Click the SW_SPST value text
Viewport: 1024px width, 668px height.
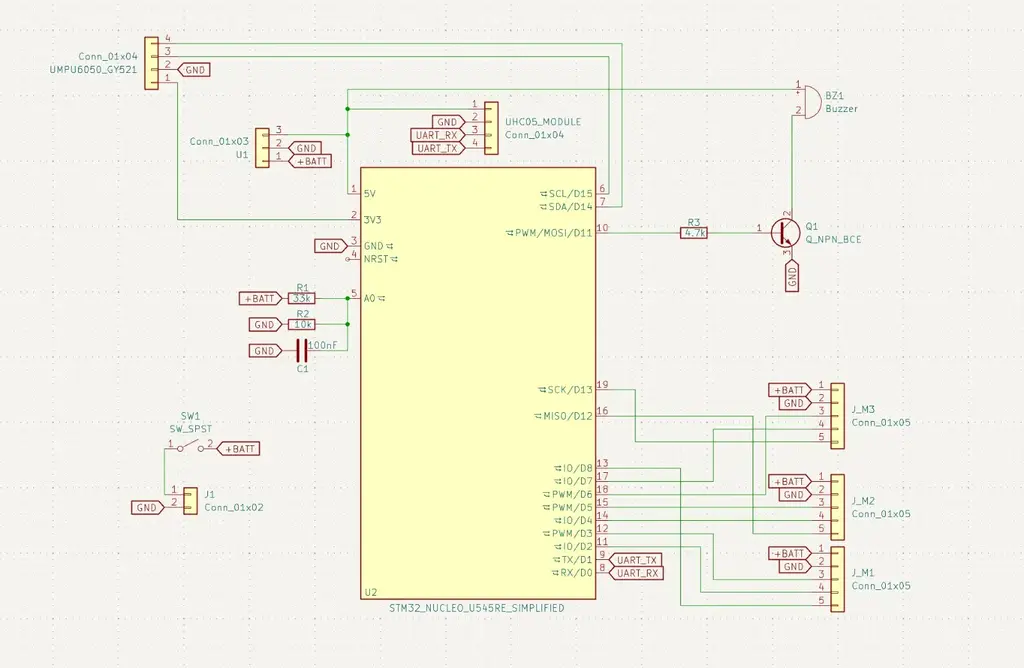click(x=191, y=429)
